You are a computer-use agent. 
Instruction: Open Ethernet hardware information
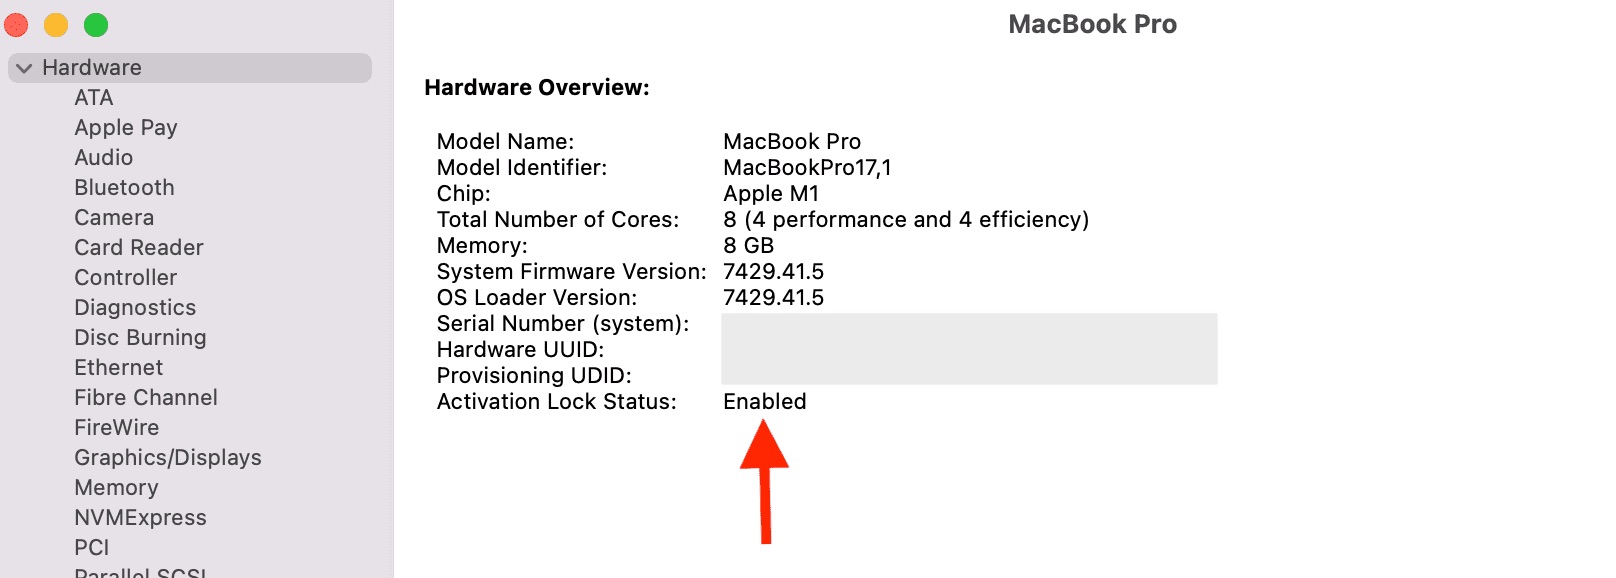(x=119, y=368)
